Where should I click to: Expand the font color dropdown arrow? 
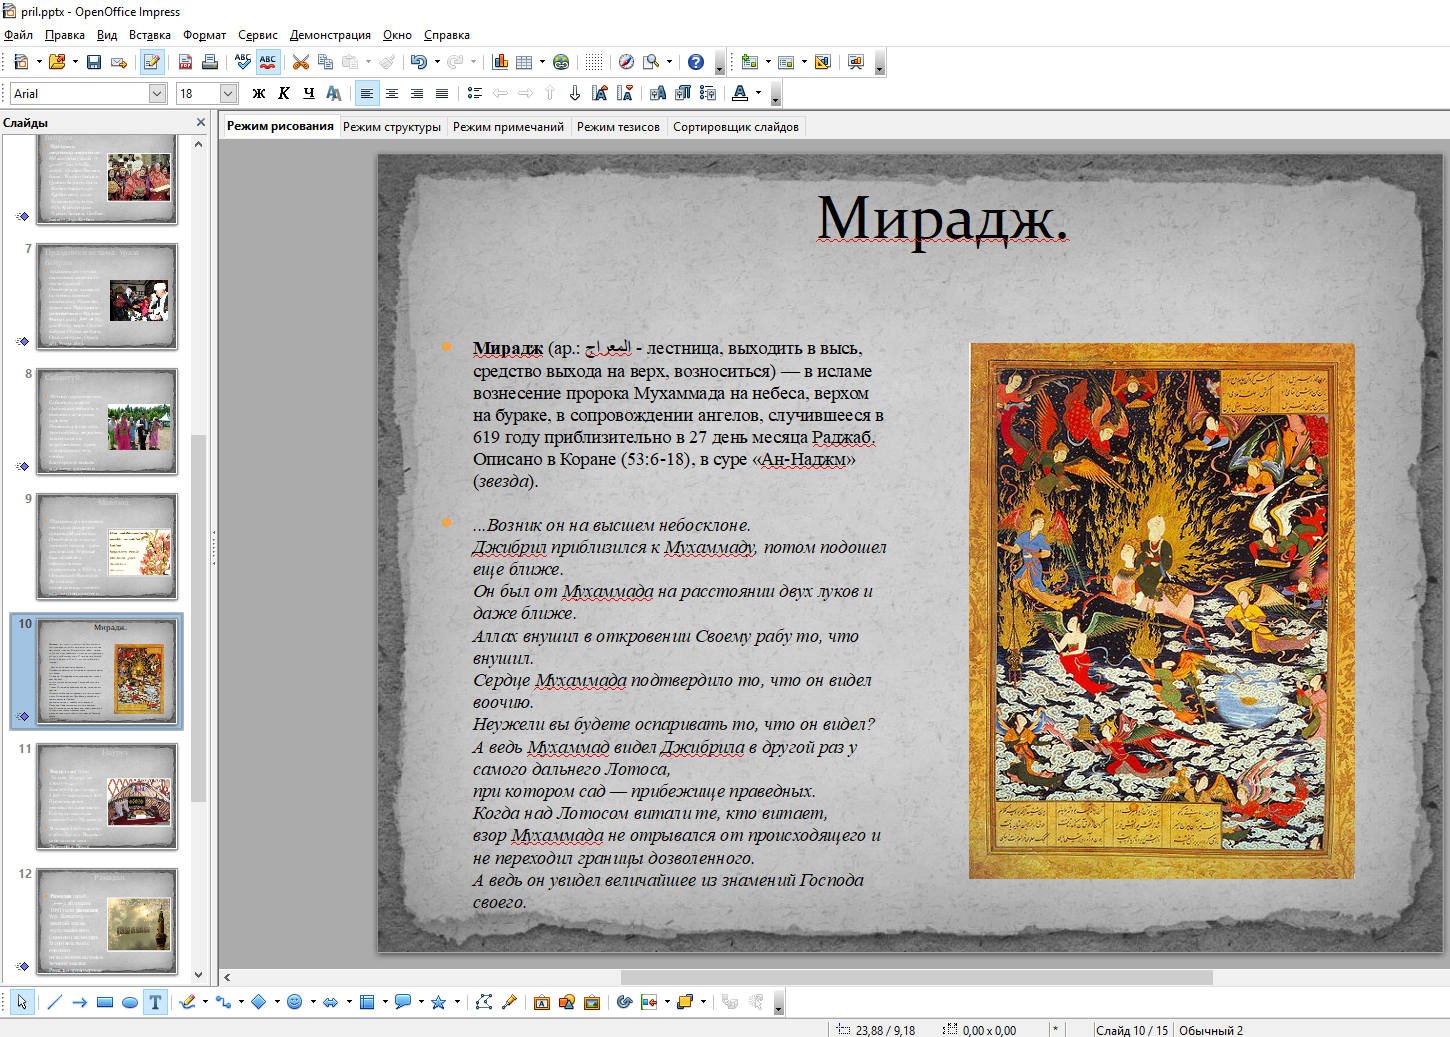coord(758,93)
